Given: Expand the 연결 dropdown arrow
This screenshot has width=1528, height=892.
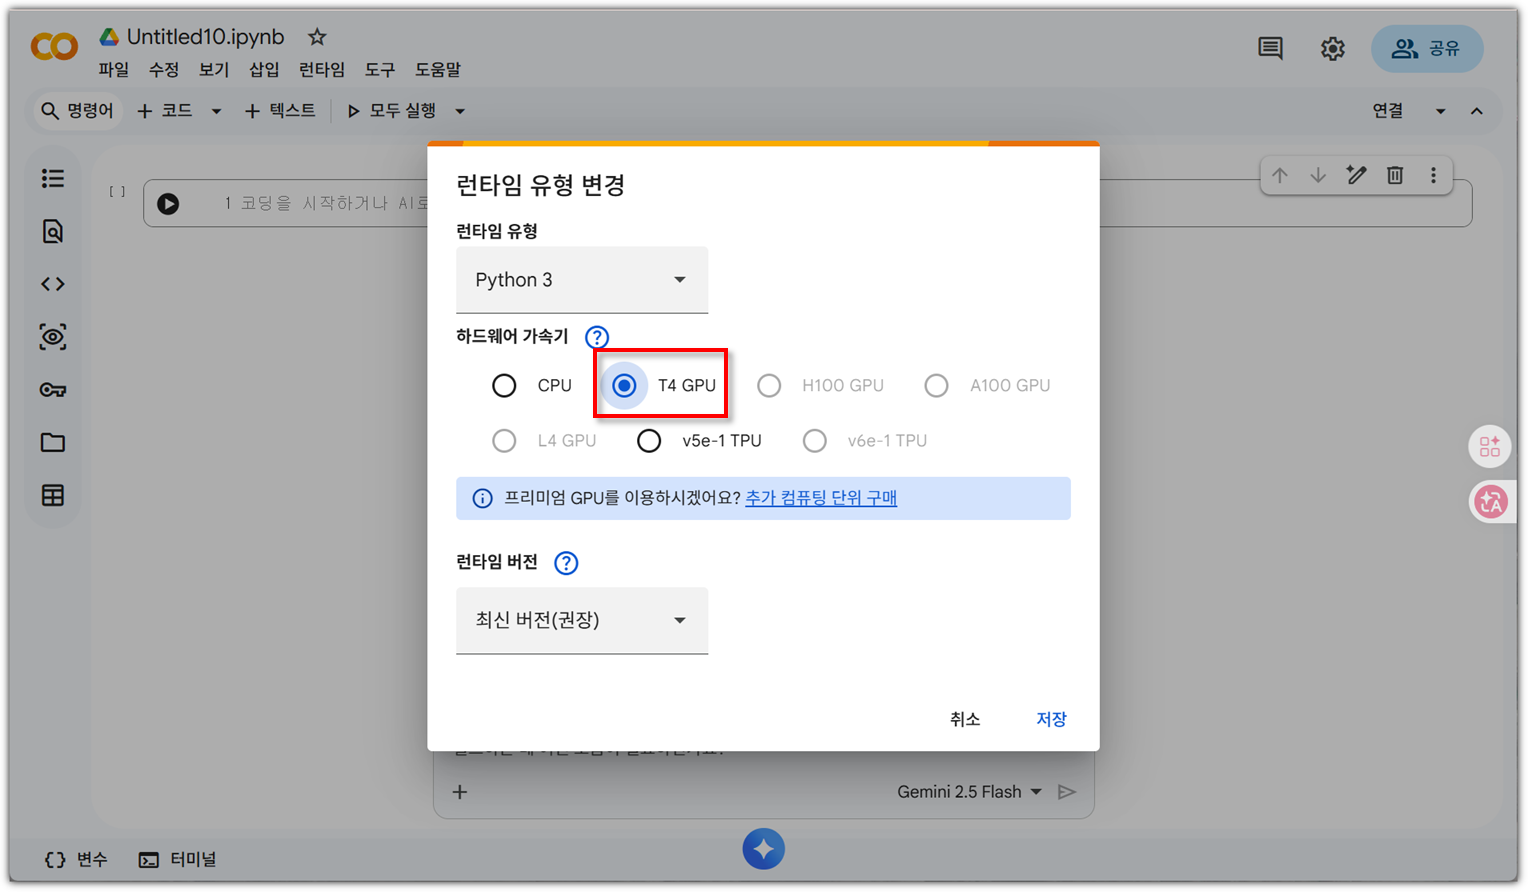Looking at the screenshot, I should 1441,111.
